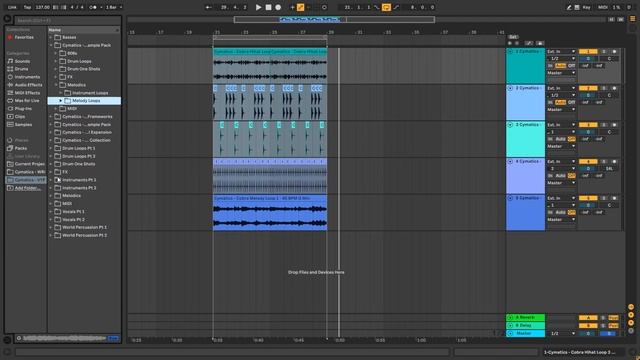640x360 pixels.
Task: Toggle track 2 activator button
Action: click(x=588, y=88)
